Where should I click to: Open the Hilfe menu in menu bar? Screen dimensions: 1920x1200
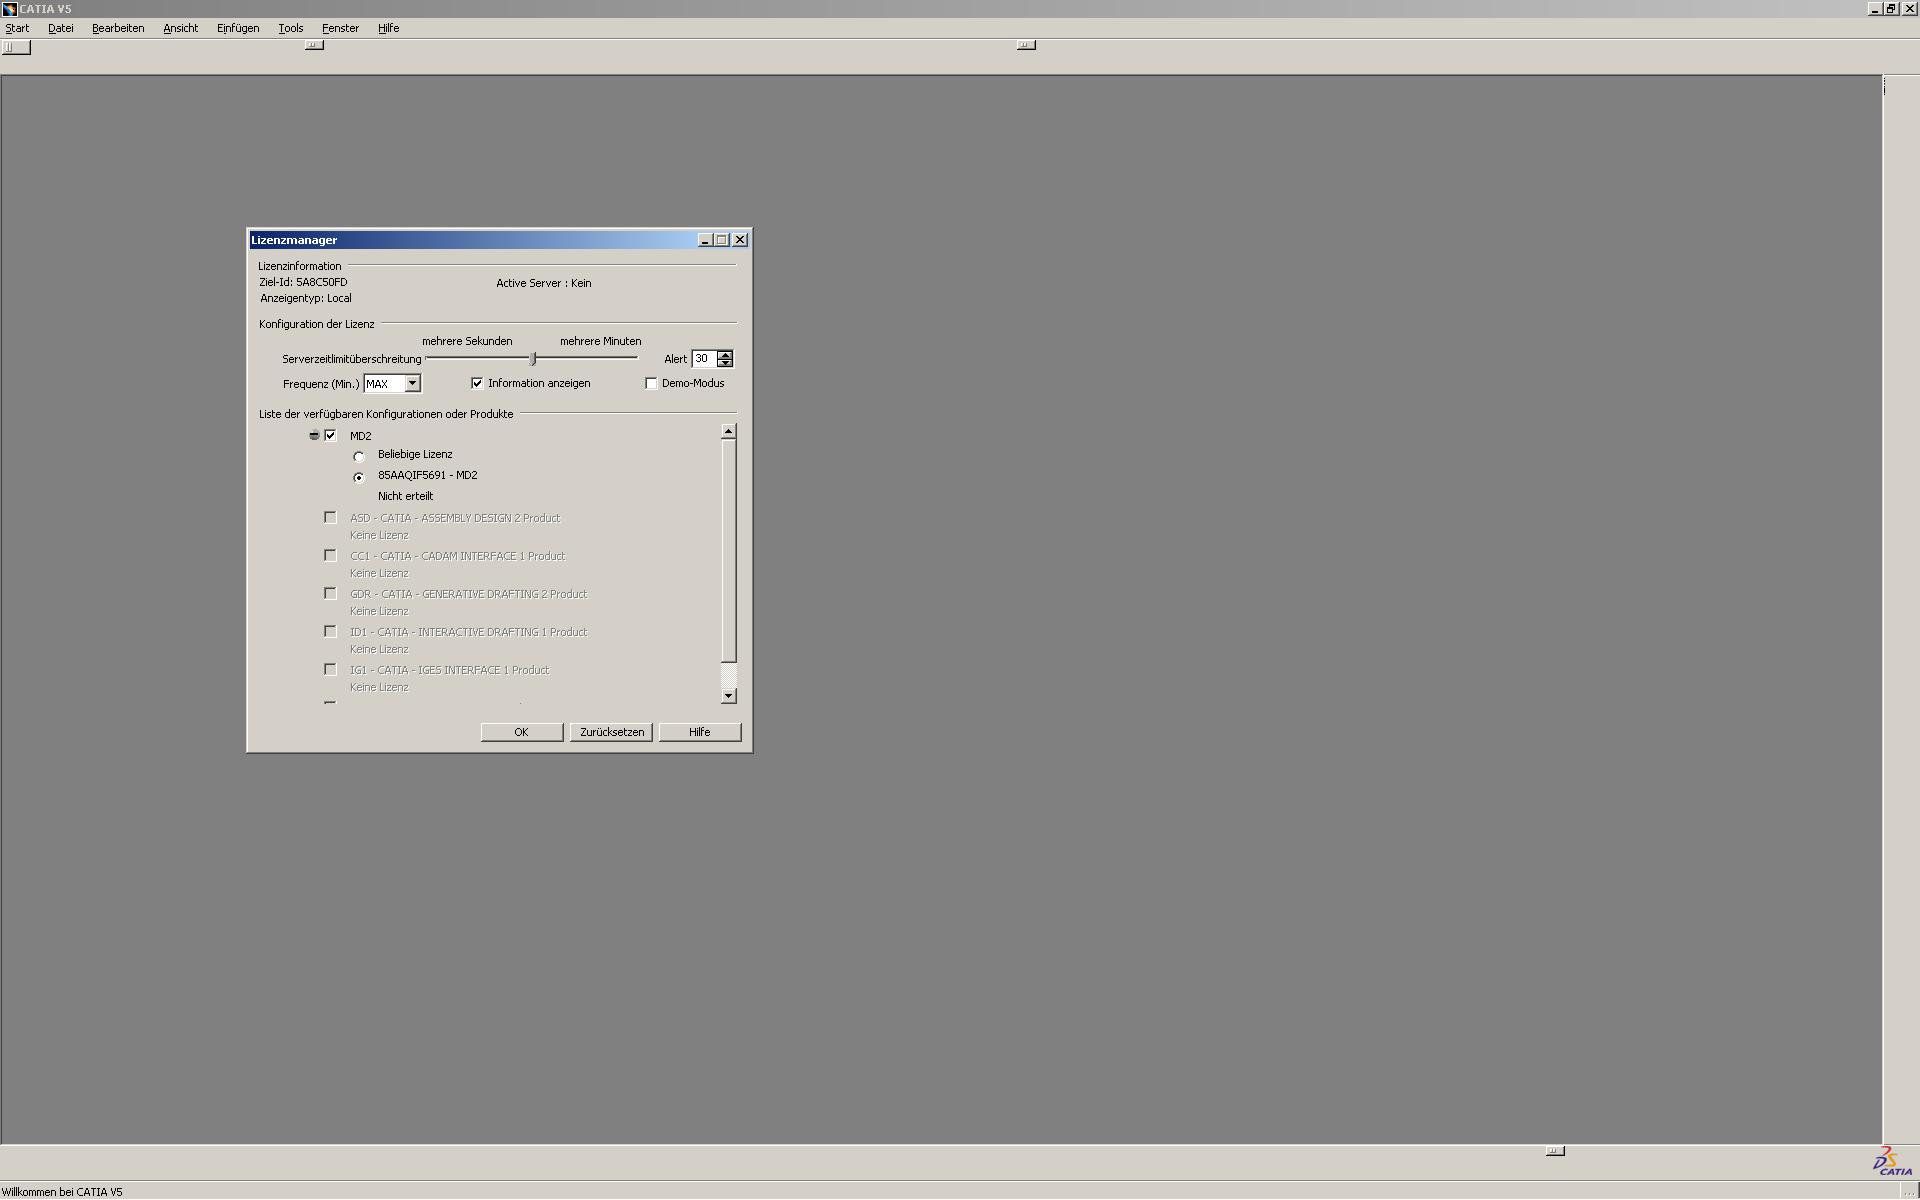coord(389,28)
